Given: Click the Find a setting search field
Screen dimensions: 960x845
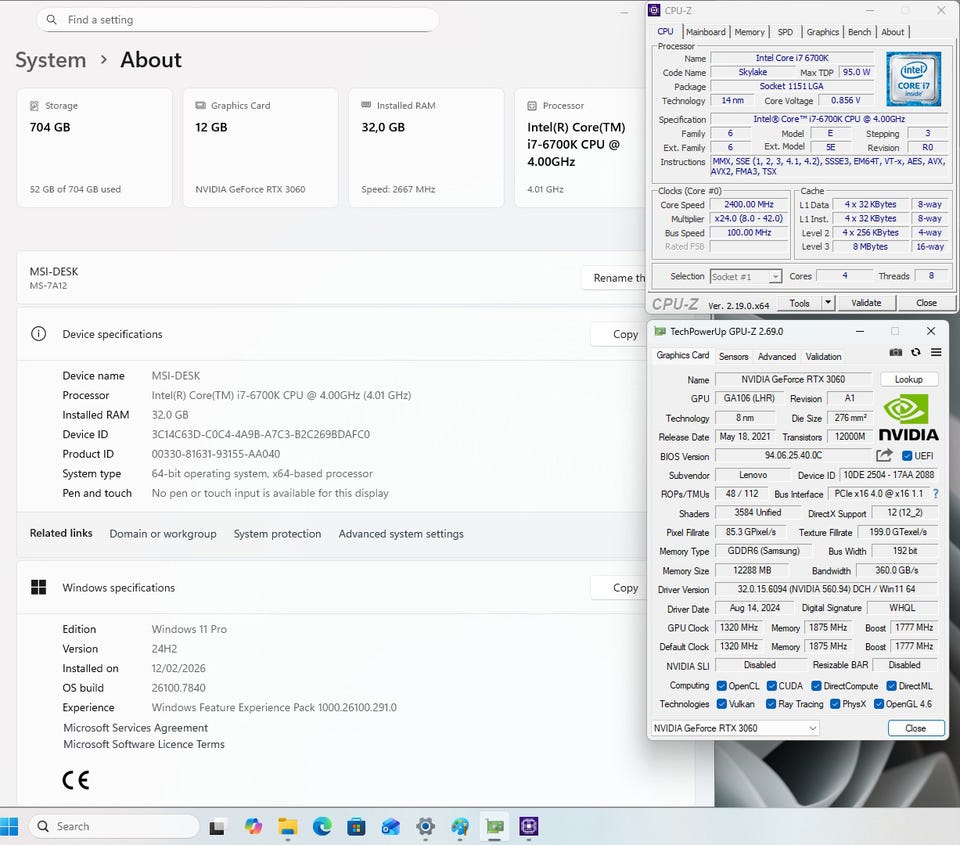Looking at the screenshot, I should click(238, 20).
